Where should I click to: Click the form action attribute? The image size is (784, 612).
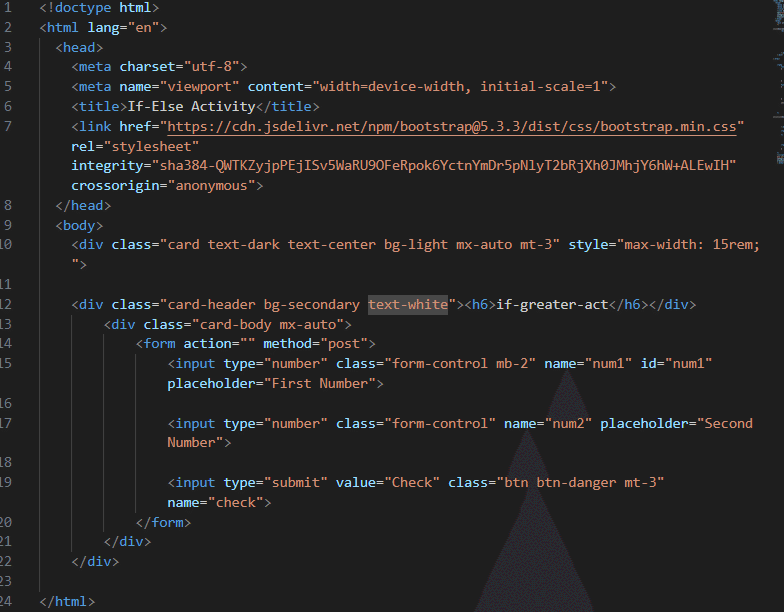tap(219, 344)
